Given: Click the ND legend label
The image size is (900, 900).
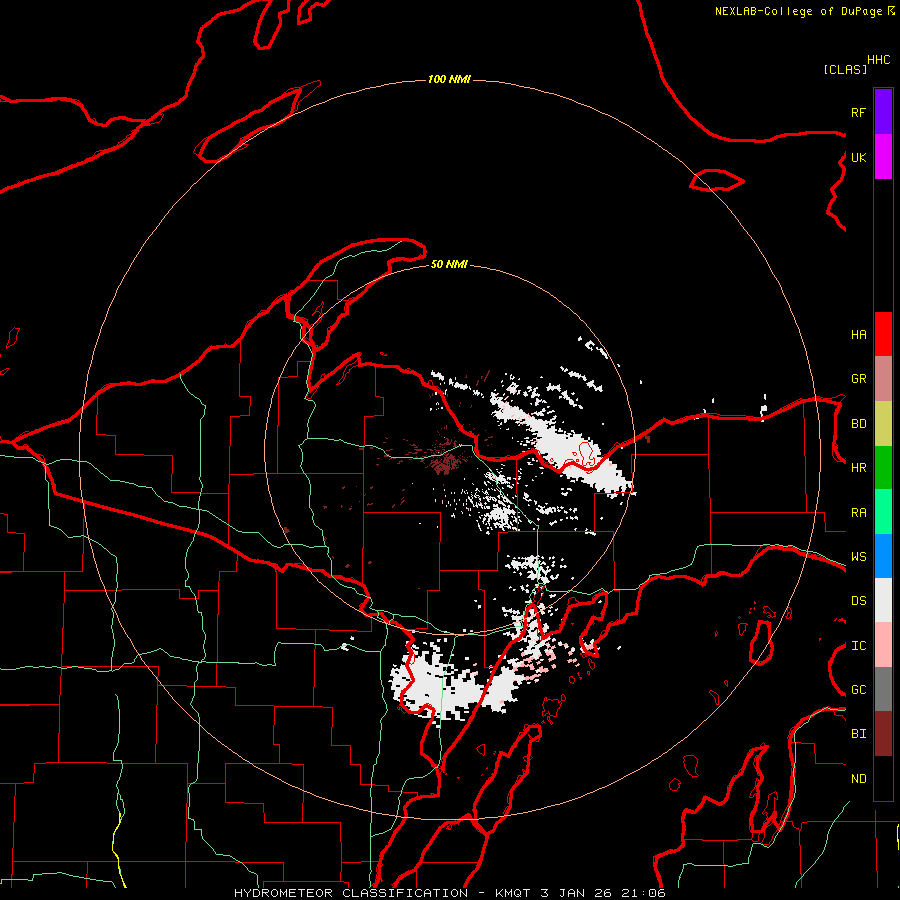Looking at the screenshot, I should pyautogui.click(x=858, y=779).
